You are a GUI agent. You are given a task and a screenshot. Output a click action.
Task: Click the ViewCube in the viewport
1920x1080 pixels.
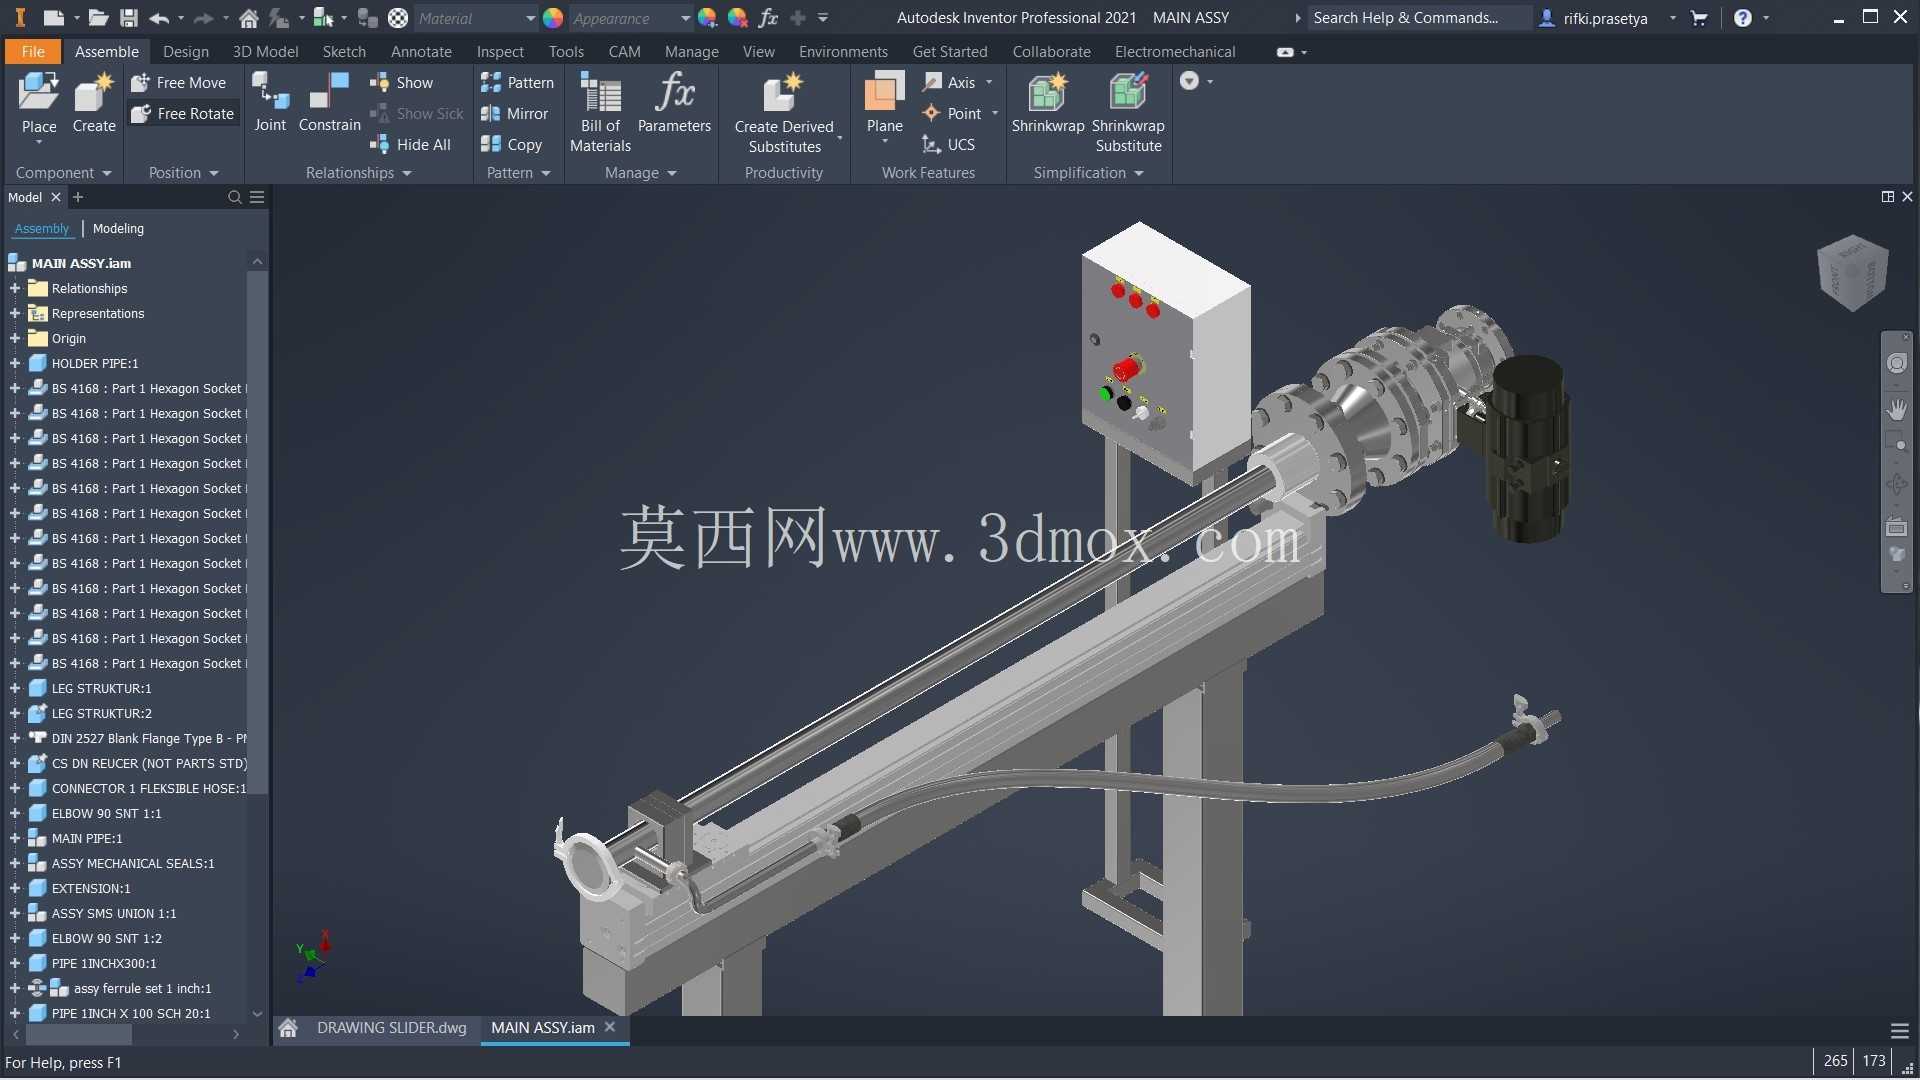tap(1852, 272)
